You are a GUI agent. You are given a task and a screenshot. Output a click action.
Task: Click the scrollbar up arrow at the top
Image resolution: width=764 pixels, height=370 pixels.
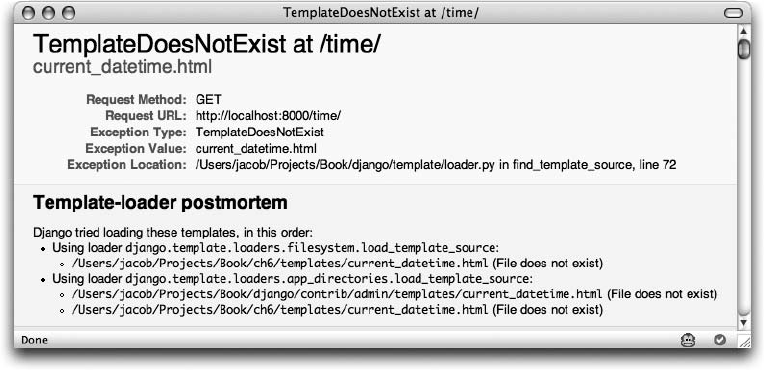coord(744,31)
